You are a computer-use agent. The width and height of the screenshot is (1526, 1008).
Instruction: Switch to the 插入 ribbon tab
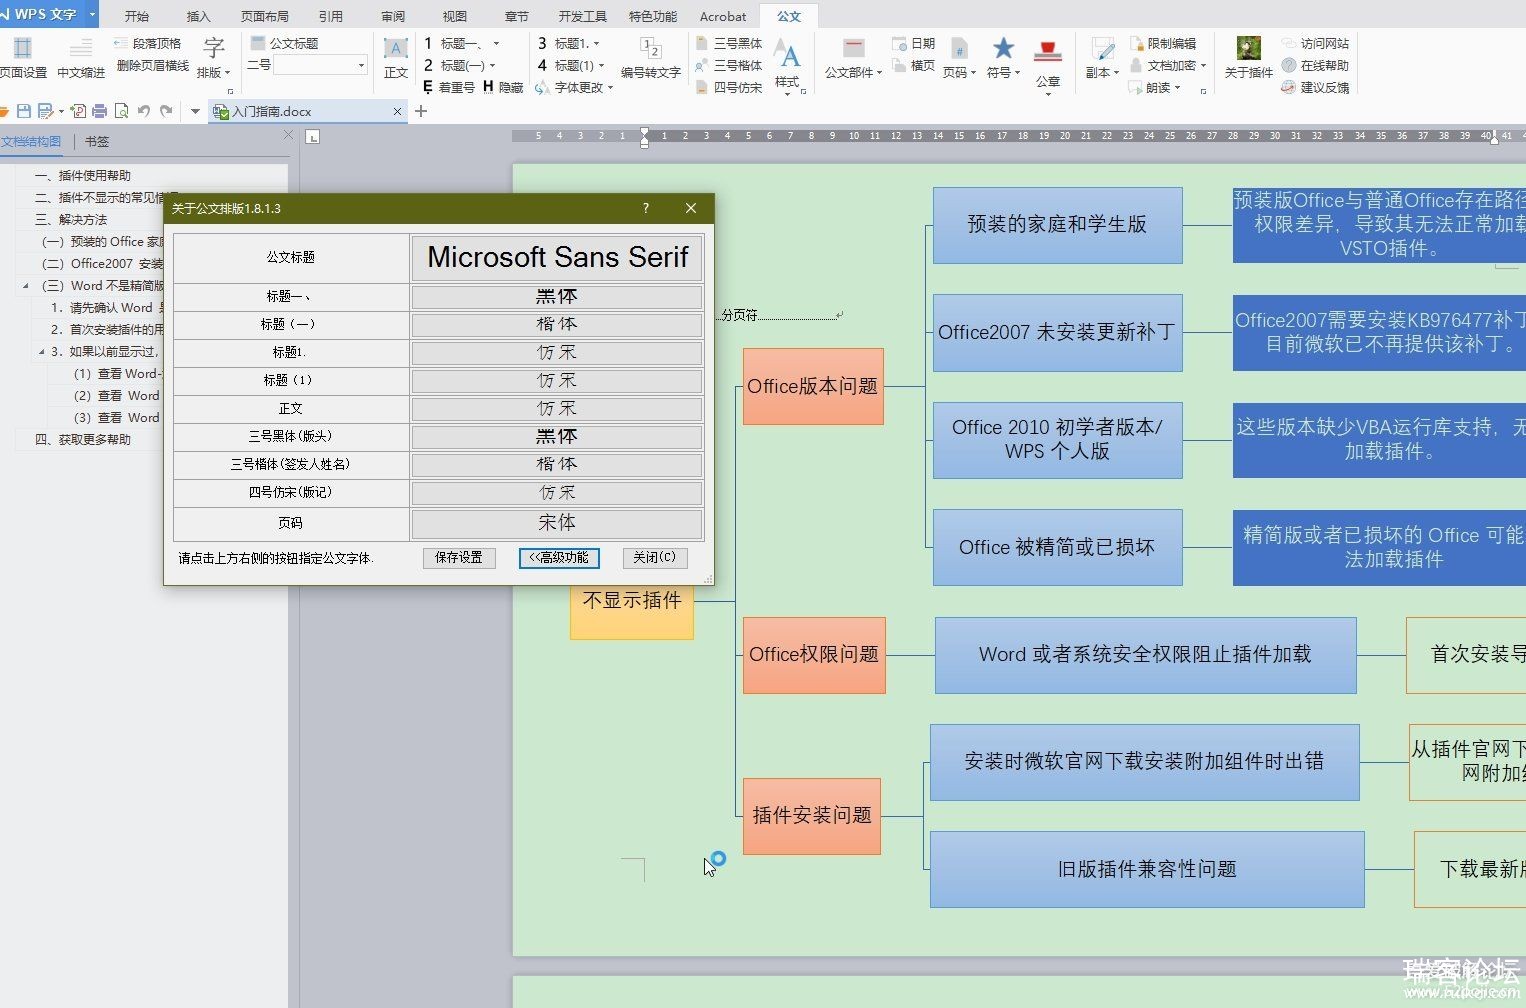coord(199,16)
